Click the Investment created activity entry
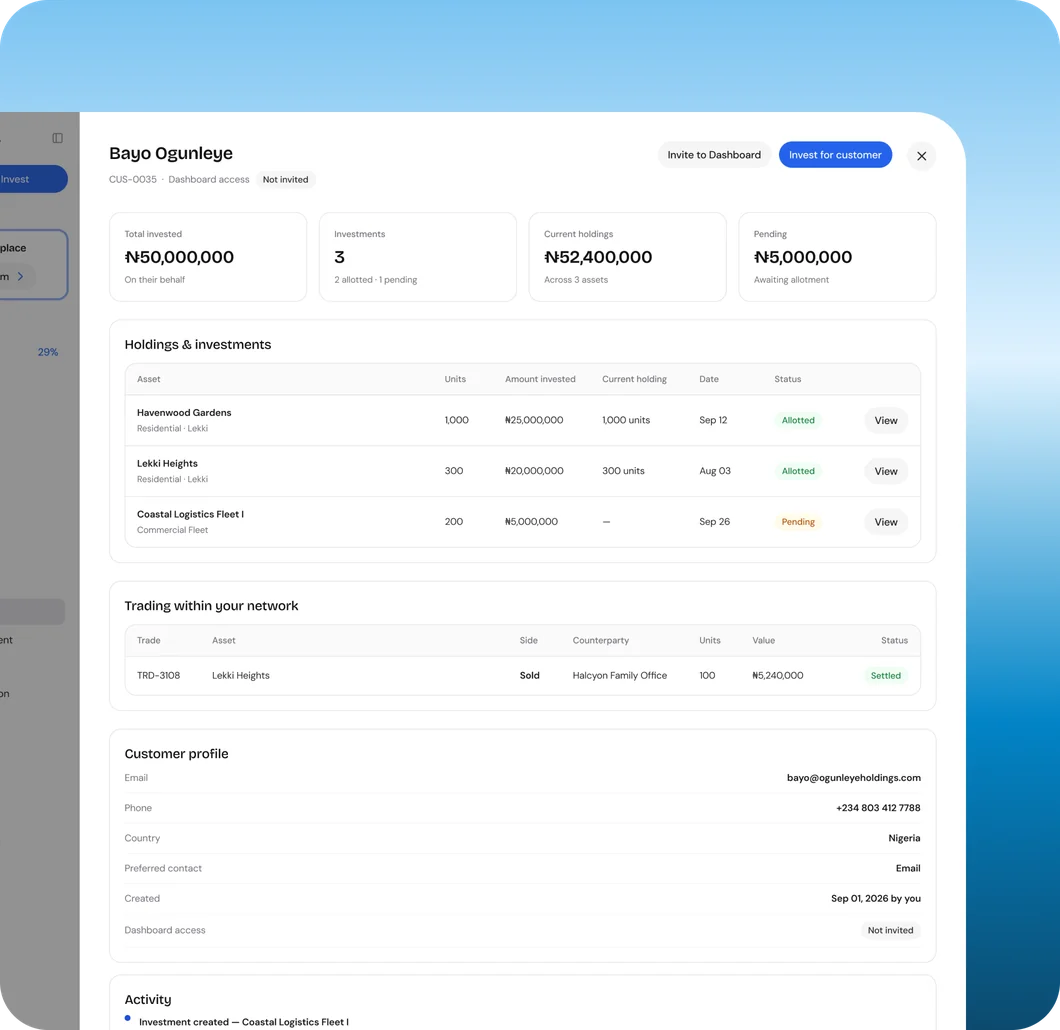1060x1030 pixels. pyautogui.click(x=243, y=1022)
